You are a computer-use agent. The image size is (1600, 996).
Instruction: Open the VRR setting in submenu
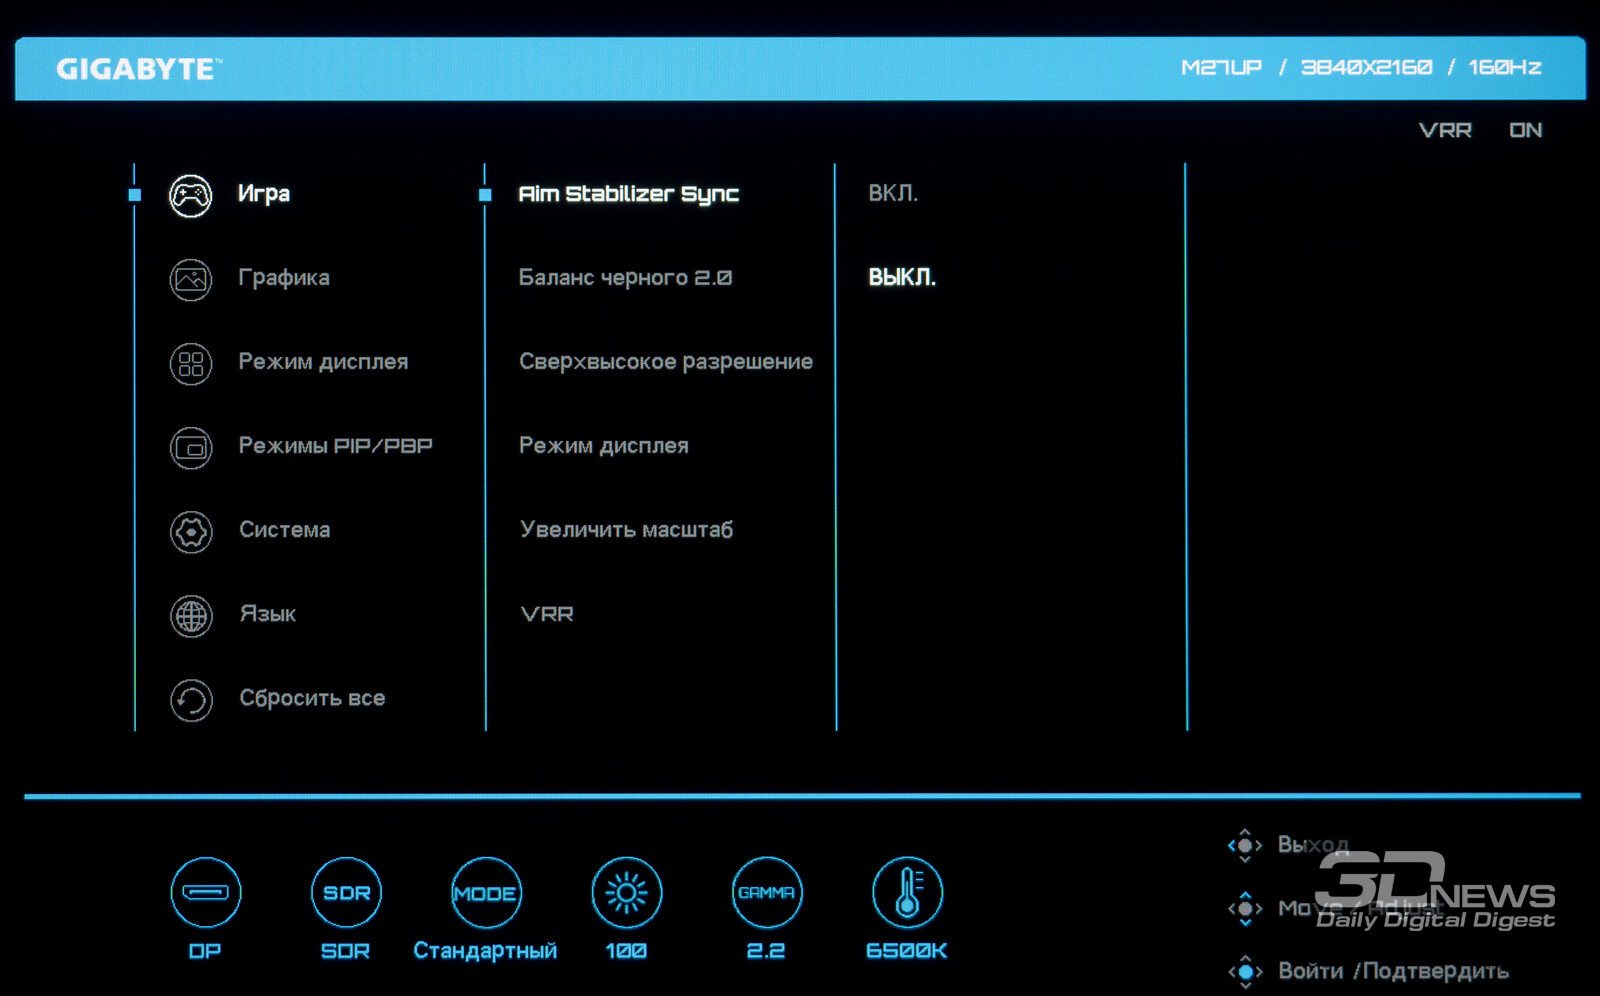(x=547, y=614)
